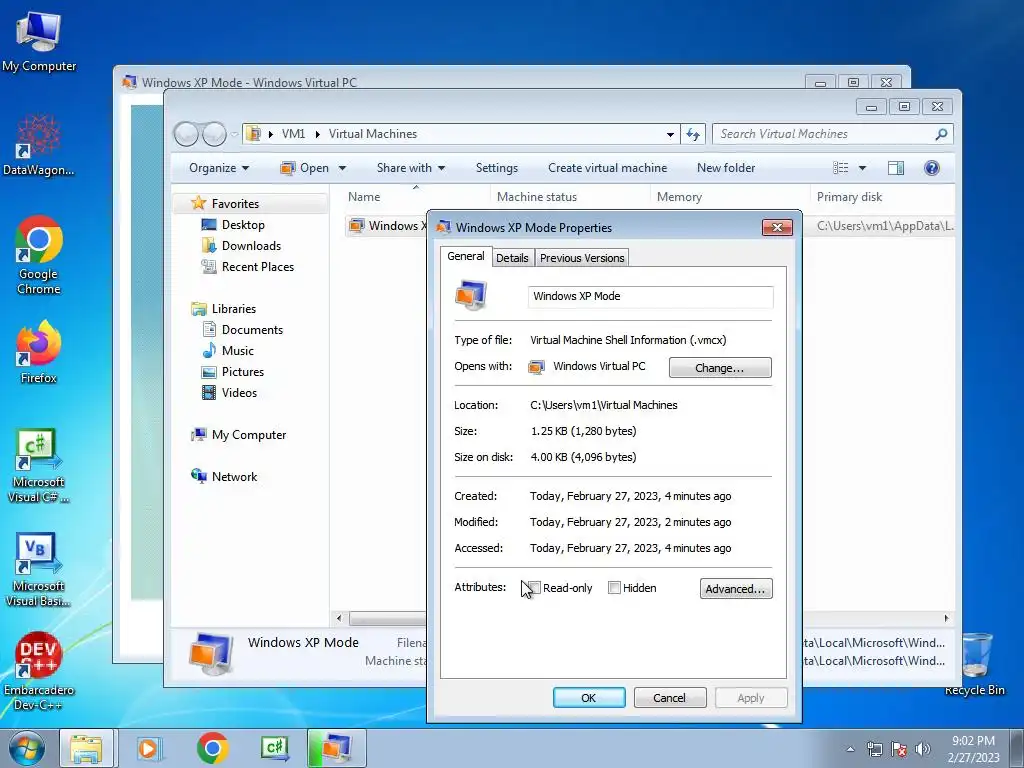Switch to Details tab in Properties
Viewport: 1024px width, 768px height.
512,258
